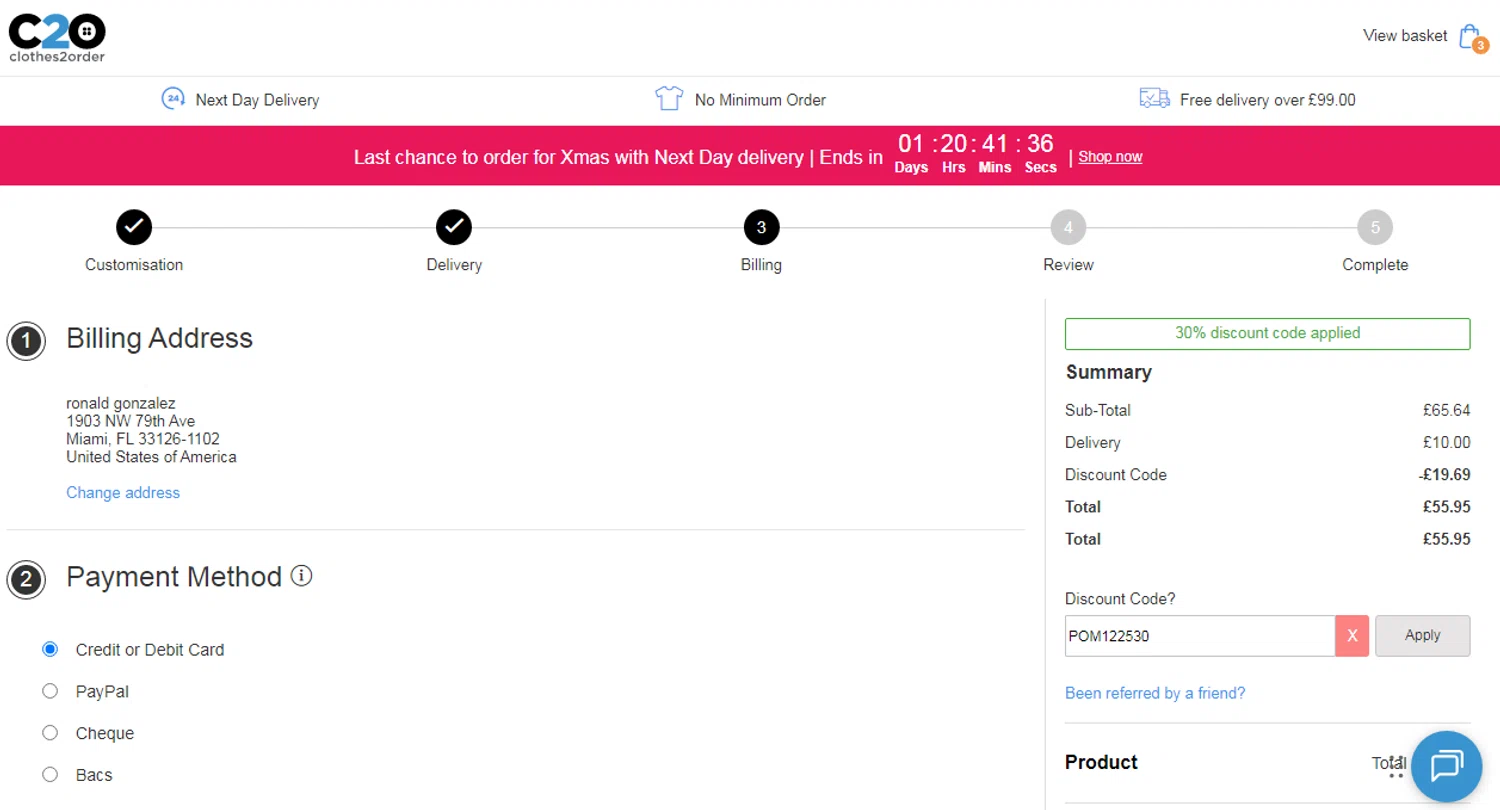Click the View basket link
Image resolution: width=1500 pixels, height=810 pixels.
(1405, 36)
